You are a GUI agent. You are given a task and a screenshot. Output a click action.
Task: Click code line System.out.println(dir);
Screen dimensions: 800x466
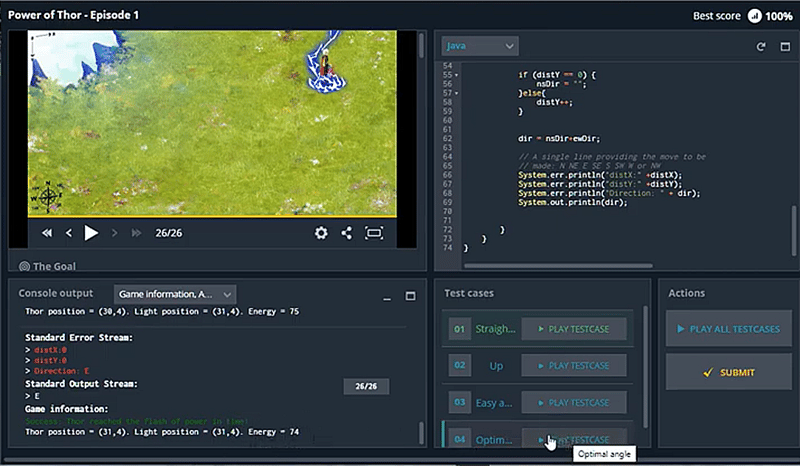(572, 202)
